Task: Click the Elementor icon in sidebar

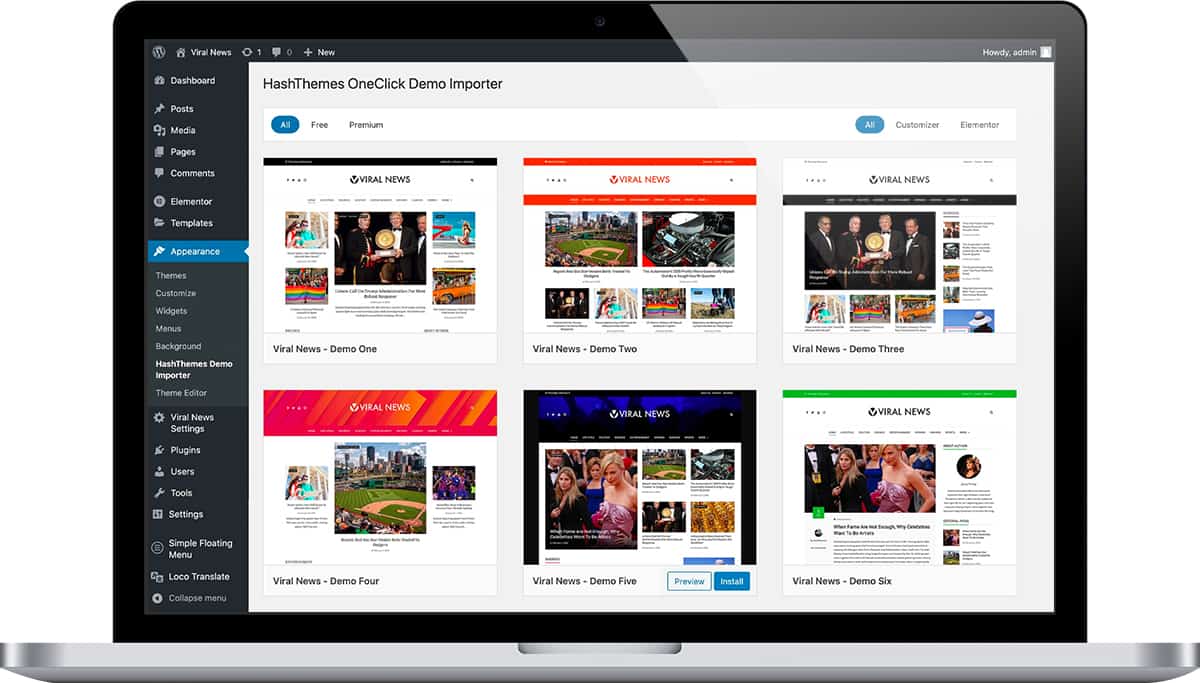Action: pyautogui.click(x=159, y=201)
